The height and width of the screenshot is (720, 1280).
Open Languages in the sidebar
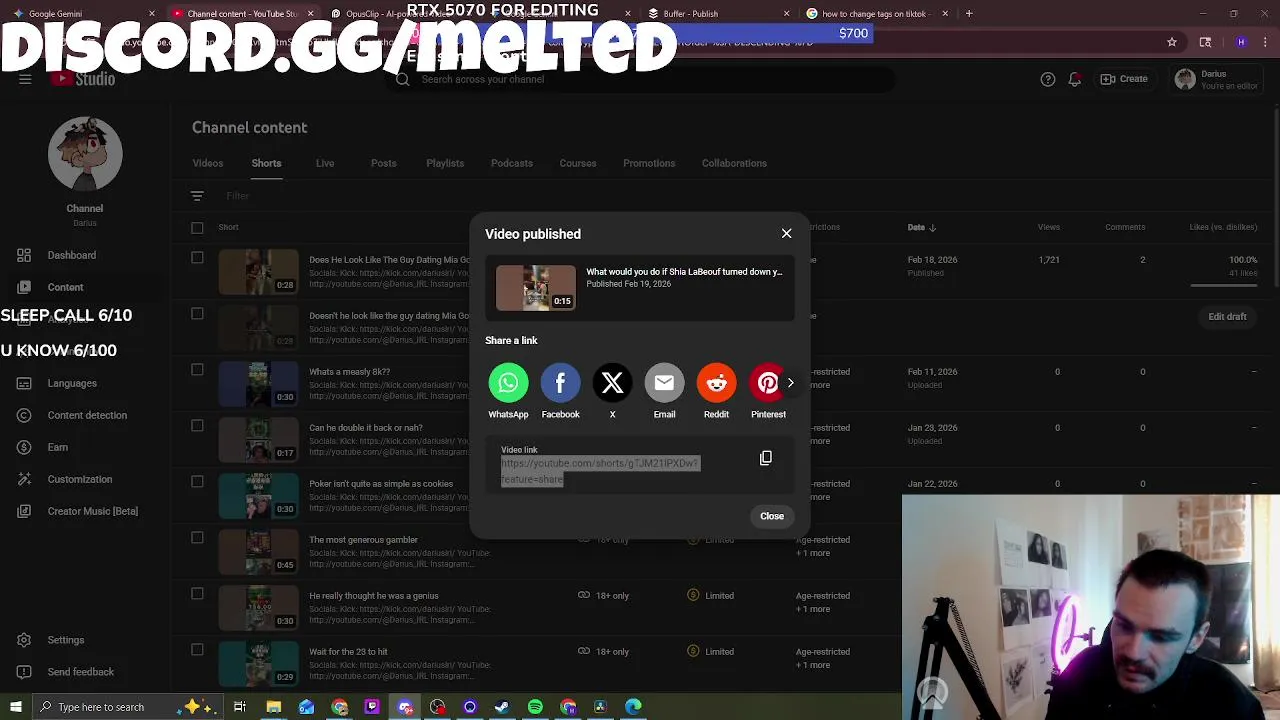(72, 383)
